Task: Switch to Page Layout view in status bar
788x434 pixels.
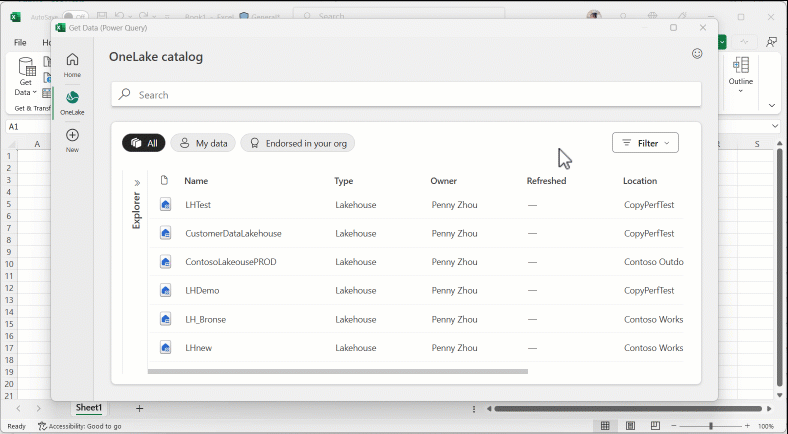Action: point(630,425)
